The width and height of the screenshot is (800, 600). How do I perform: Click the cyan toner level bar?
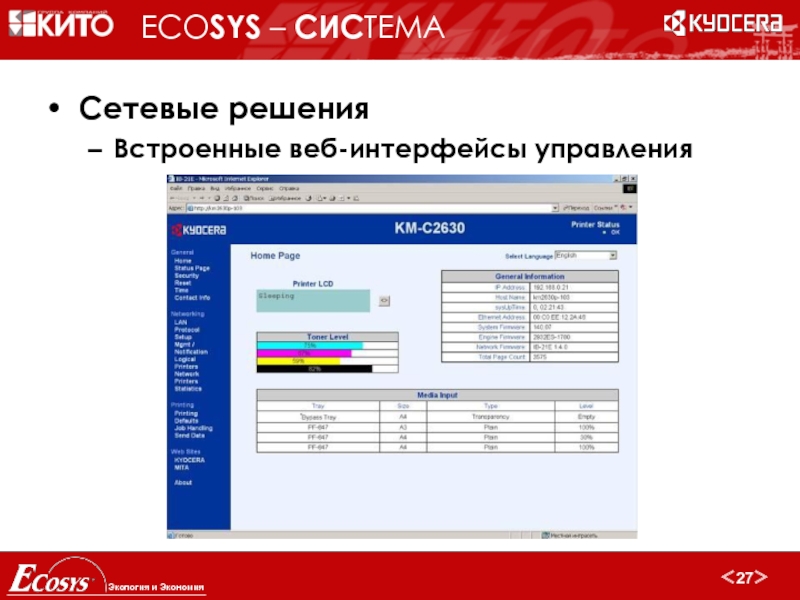point(310,345)
